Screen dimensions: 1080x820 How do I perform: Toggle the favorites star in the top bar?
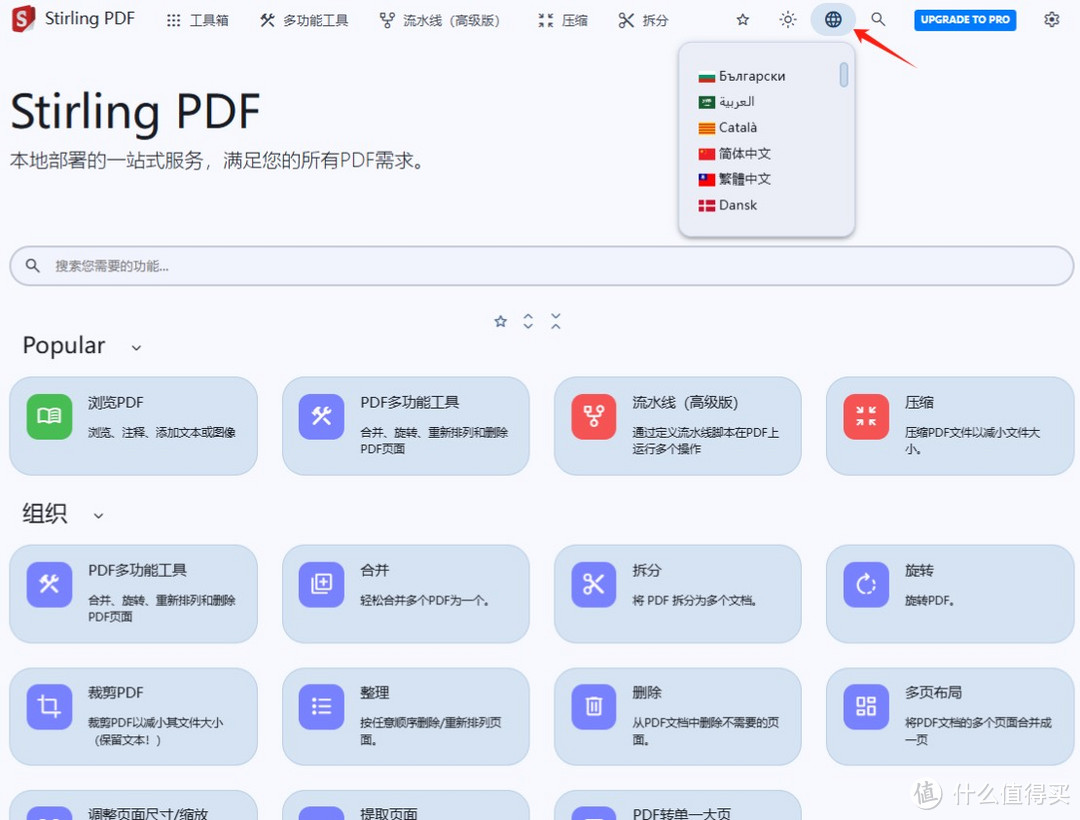[742, 19]
